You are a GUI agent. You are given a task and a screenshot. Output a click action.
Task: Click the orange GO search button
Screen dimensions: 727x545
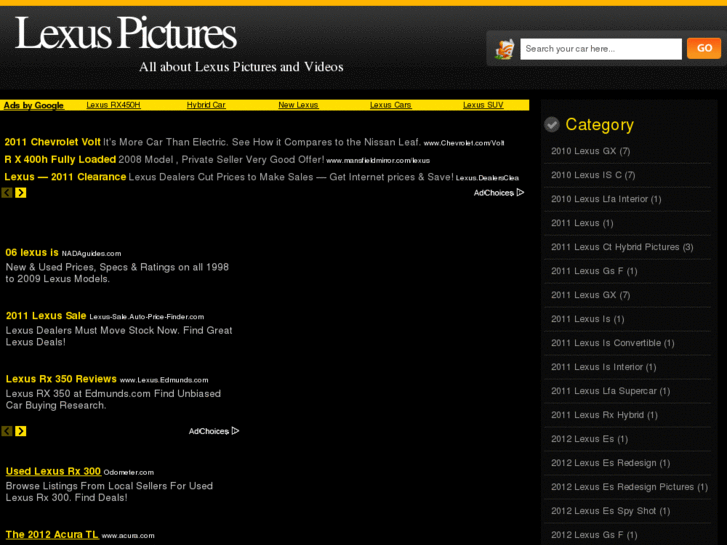coord(704,48)
